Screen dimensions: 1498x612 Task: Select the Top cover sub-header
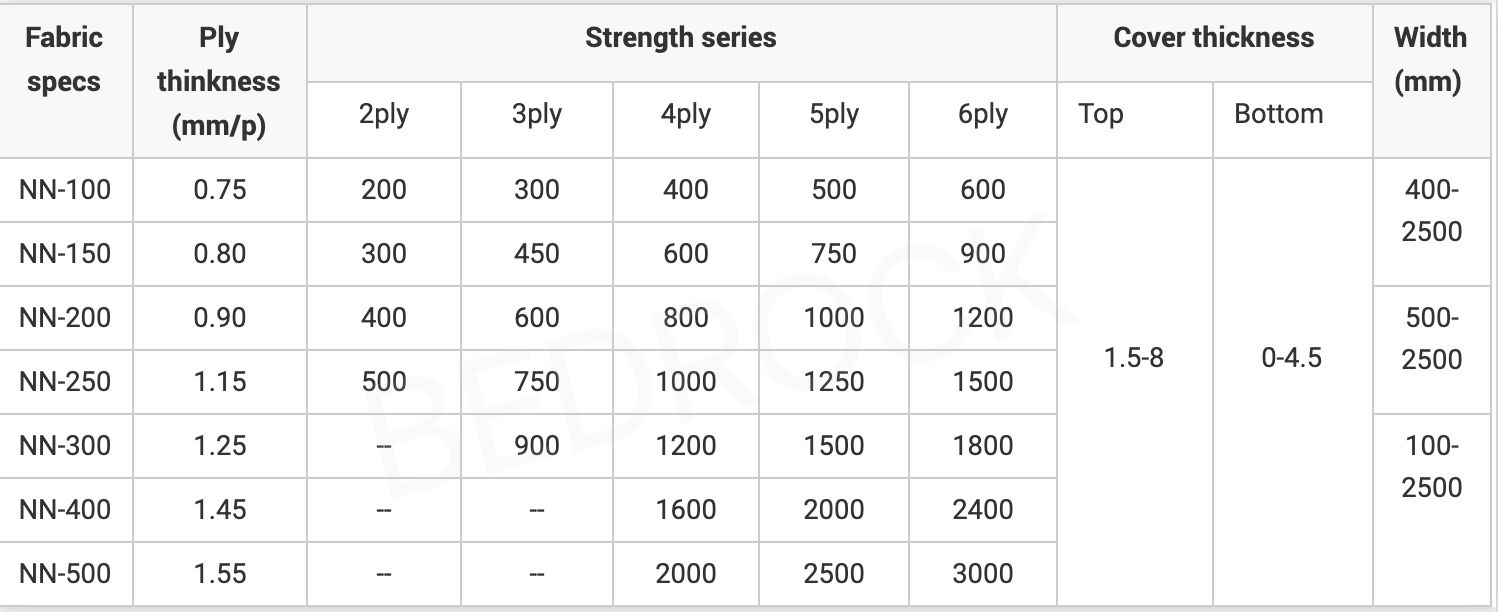click(x=1101, y=114)
